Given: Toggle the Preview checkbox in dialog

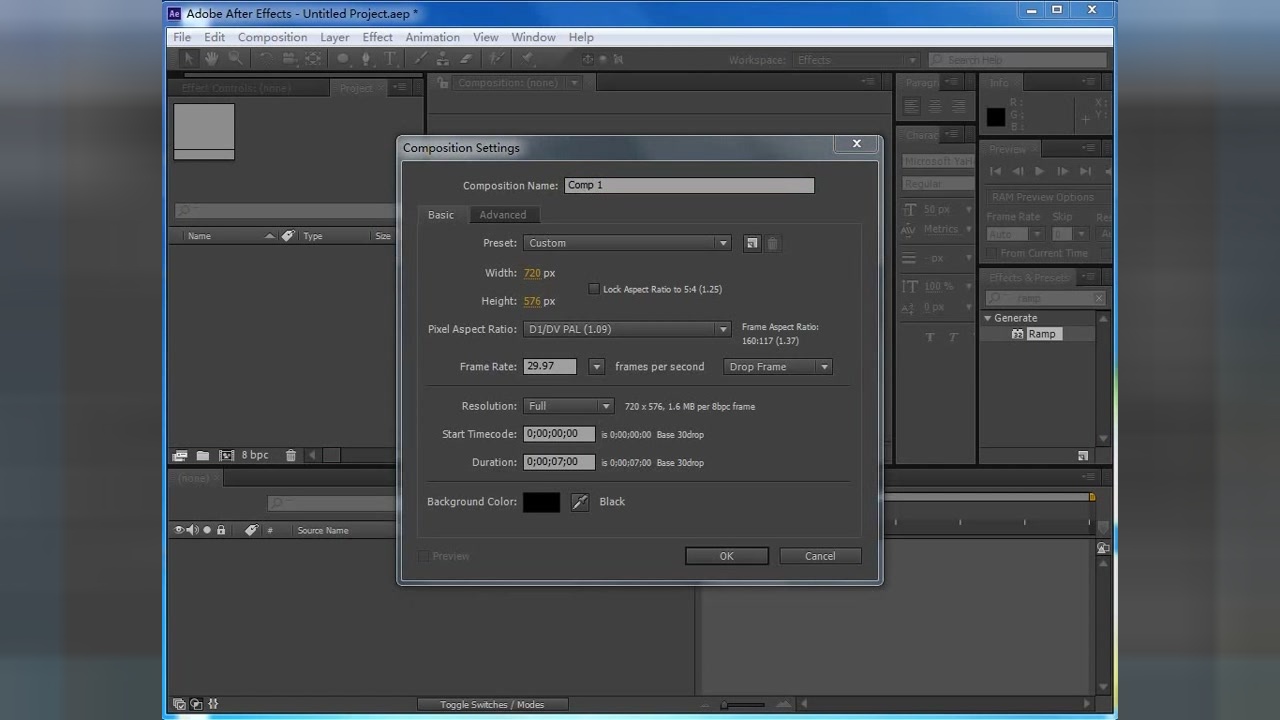Looking at the screenshot, I should 424,556.
